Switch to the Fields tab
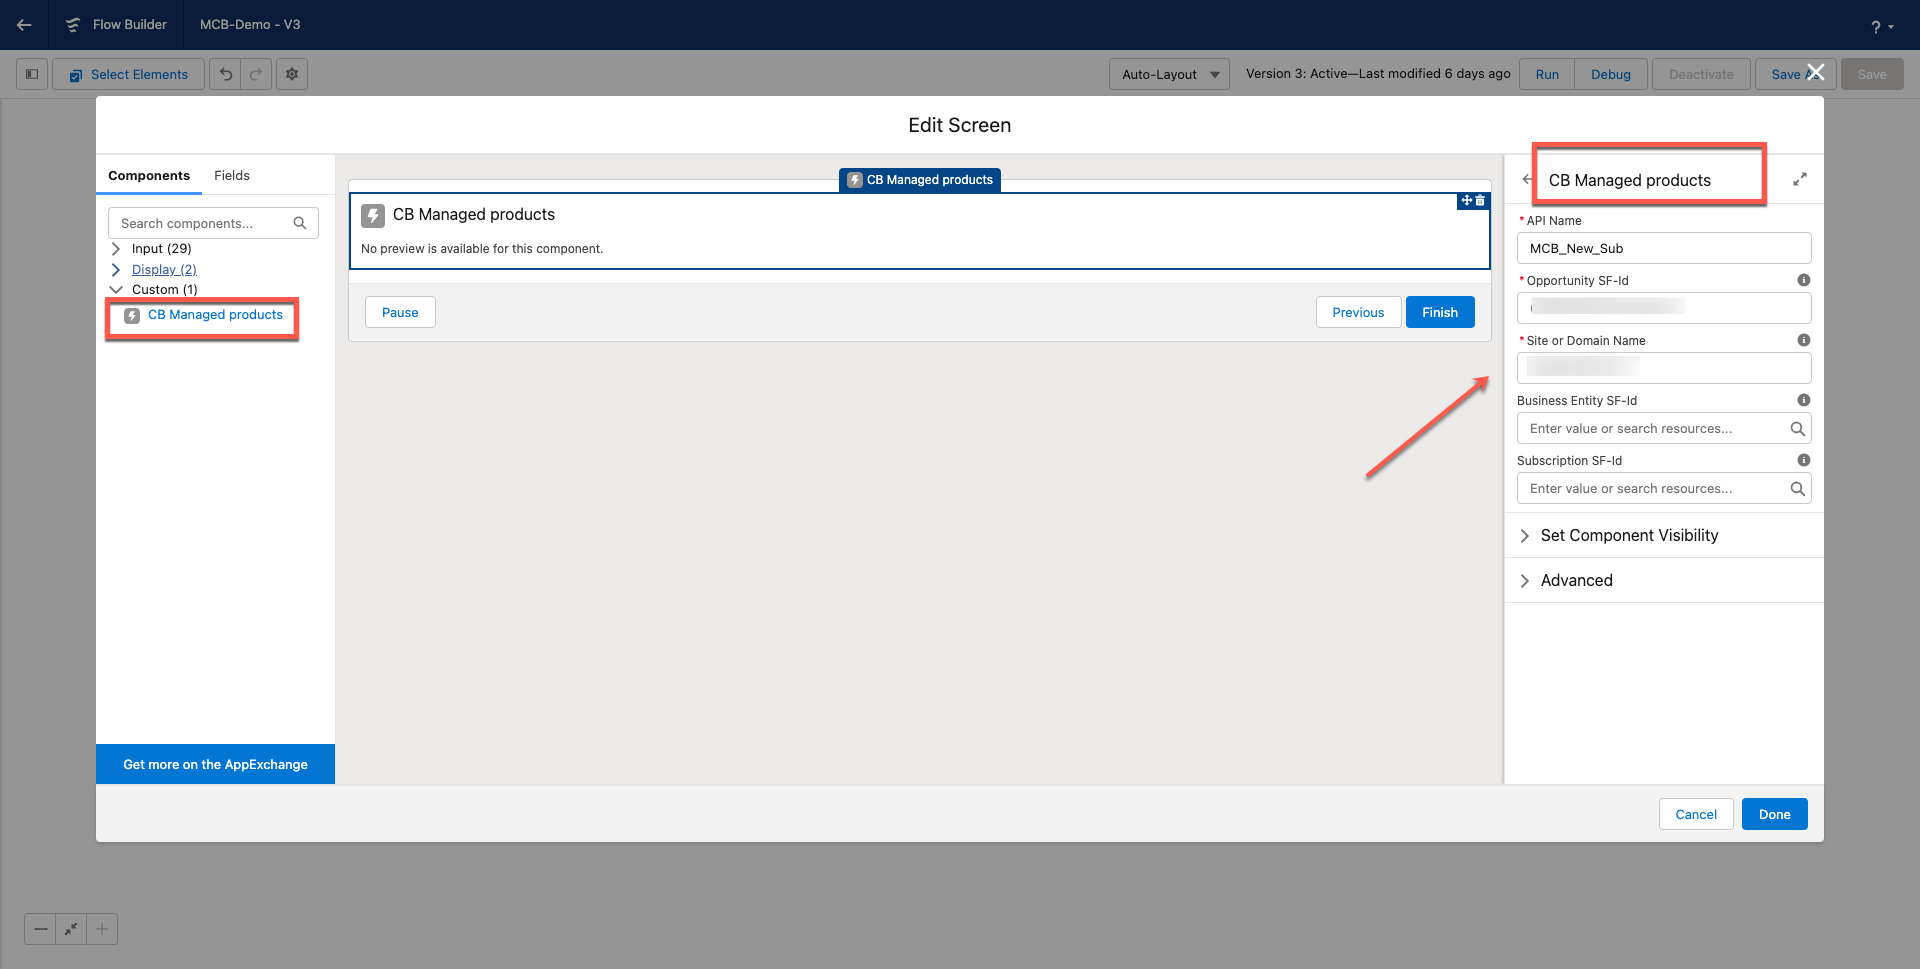The width and height of the screenshot is (1920, 969). point(231,176)
